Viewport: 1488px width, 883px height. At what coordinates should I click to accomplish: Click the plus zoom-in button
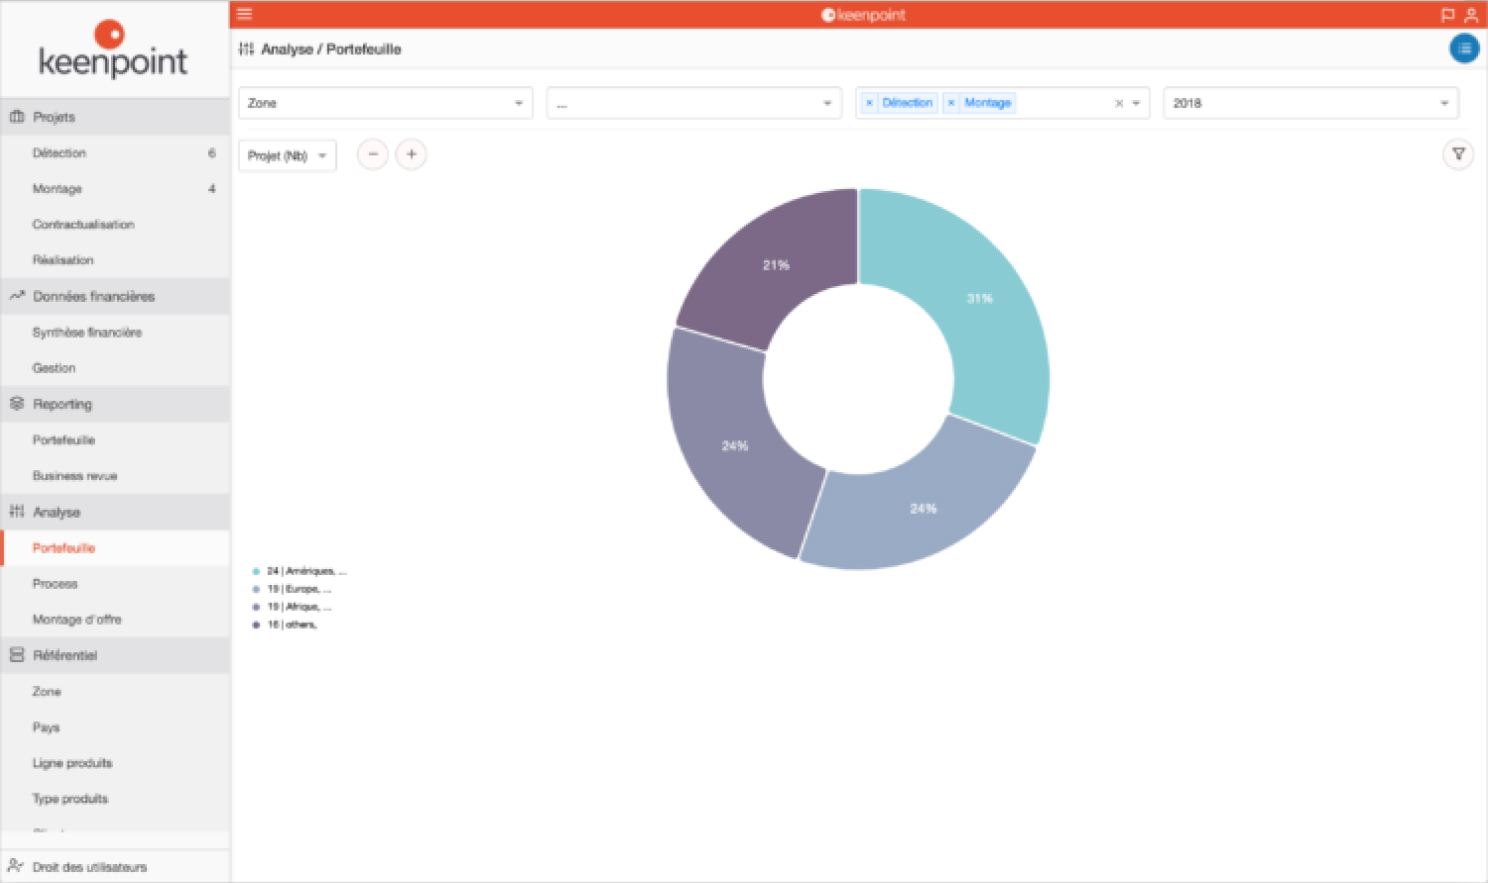(411, 154)
